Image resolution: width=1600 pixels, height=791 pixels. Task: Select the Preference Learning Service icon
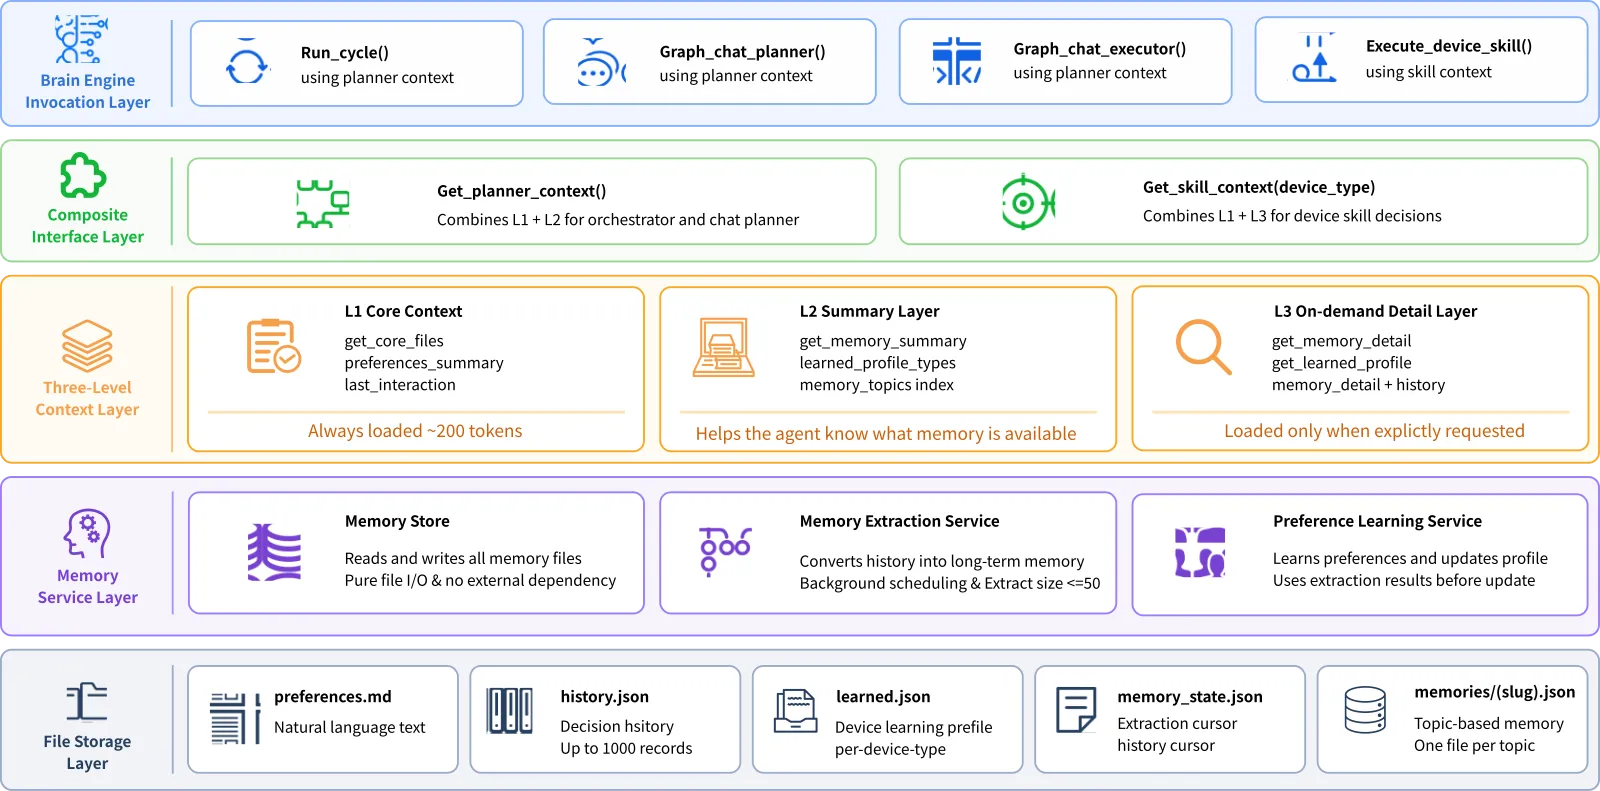pyautogui.click(x=1200, y=552)
